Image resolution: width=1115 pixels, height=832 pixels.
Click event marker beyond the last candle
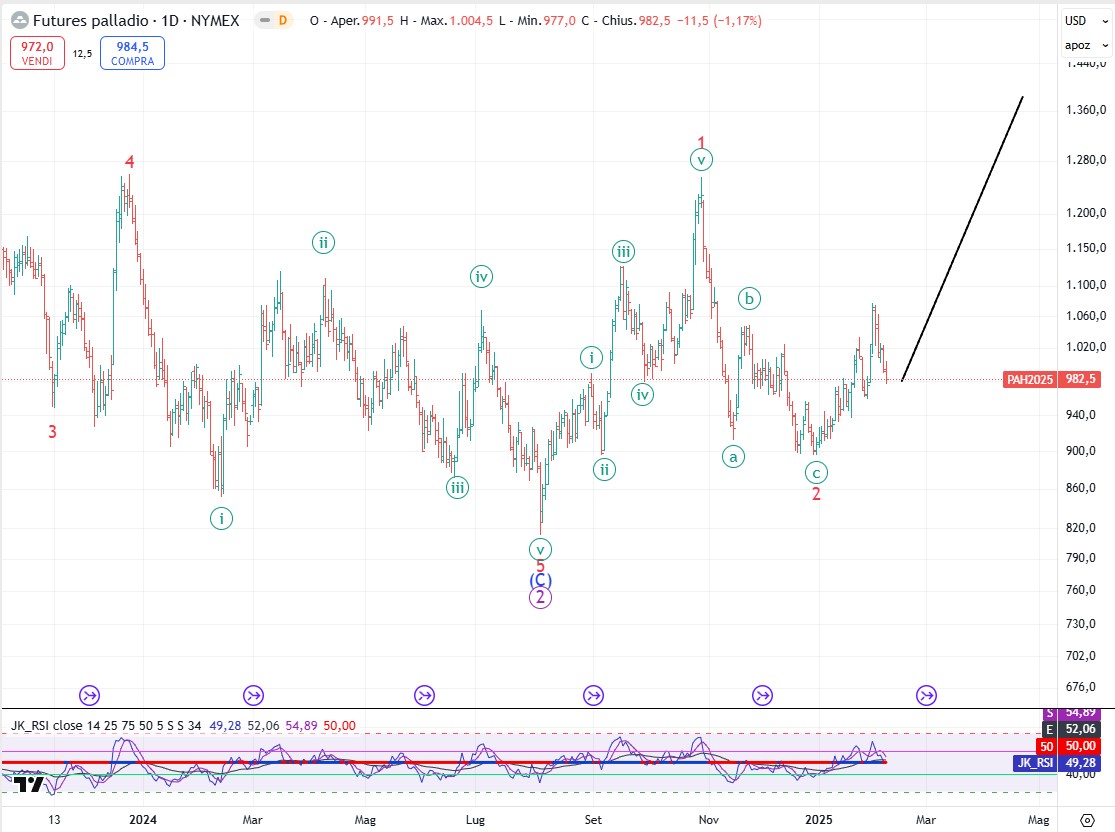pos(926,695)
